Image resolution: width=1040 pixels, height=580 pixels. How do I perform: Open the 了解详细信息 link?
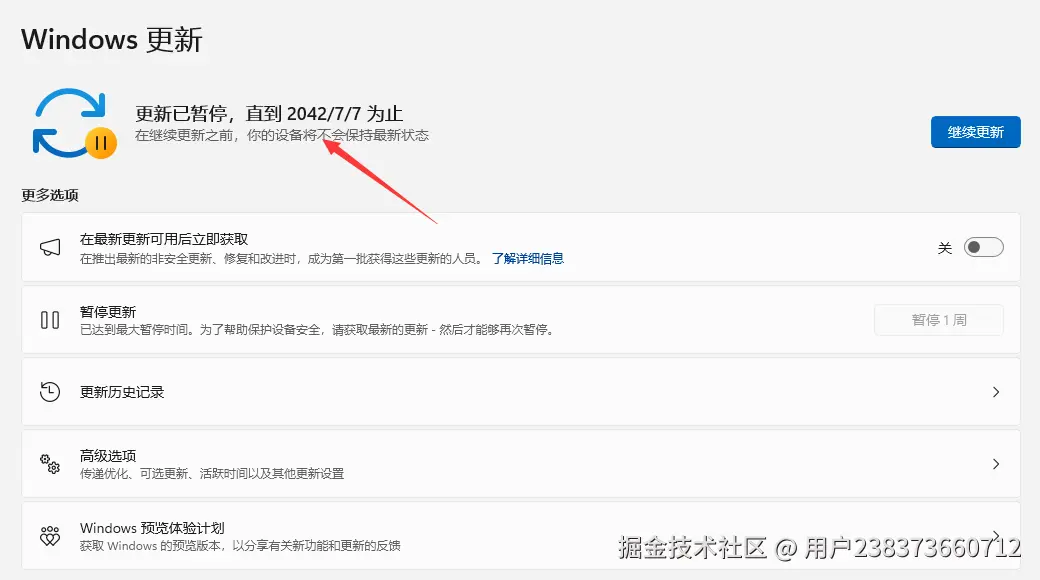[529, 258]
